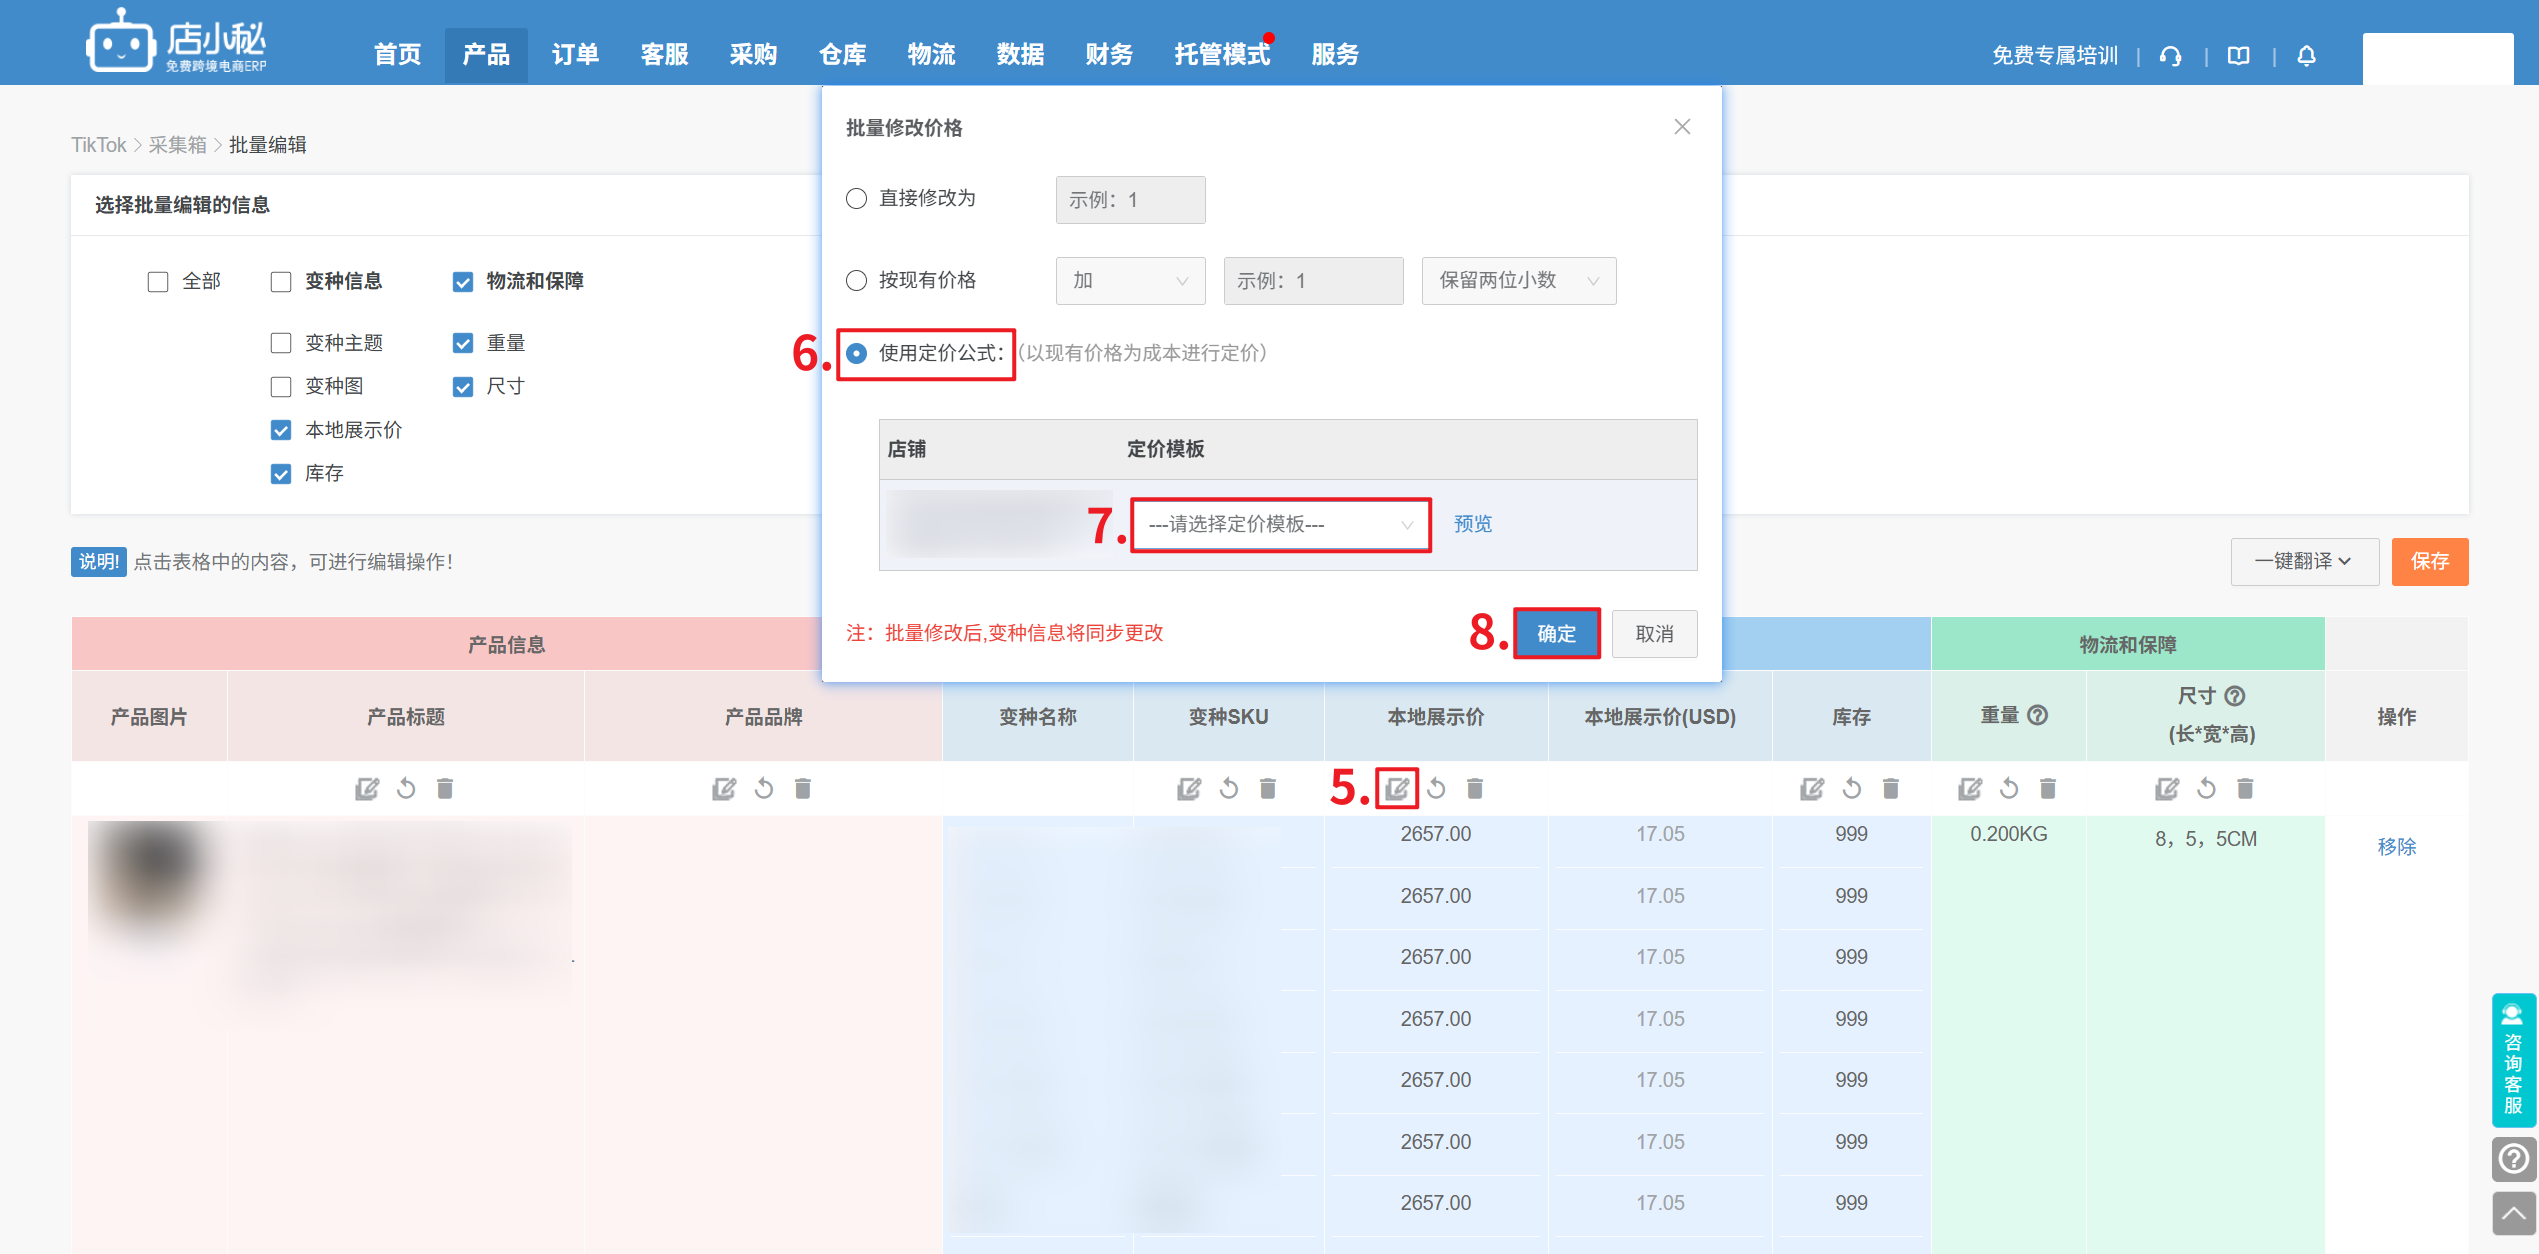Screen dimensions: 2539x1254
Task: Go to 物流 in navigation bar
Action: pyautogui.click(x=931, y=55)
